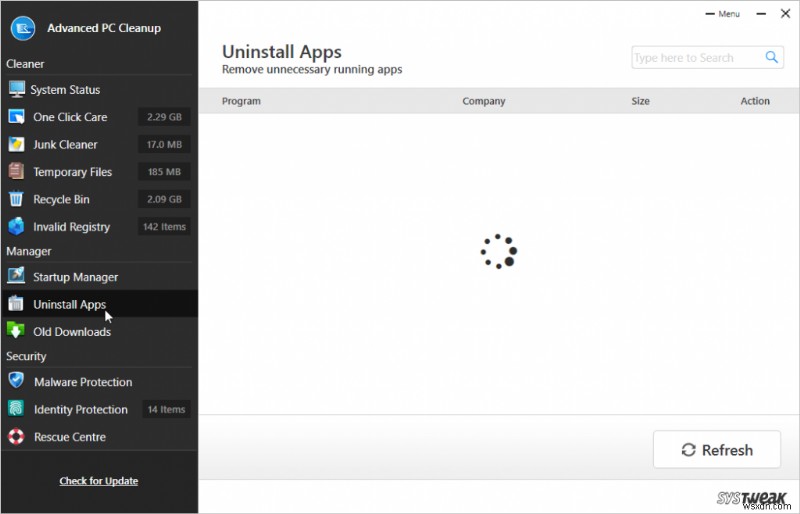Click the Rescue Centre lifebuoy icon
The width and height of the screenshot is (800, 514).
[16, 436]
